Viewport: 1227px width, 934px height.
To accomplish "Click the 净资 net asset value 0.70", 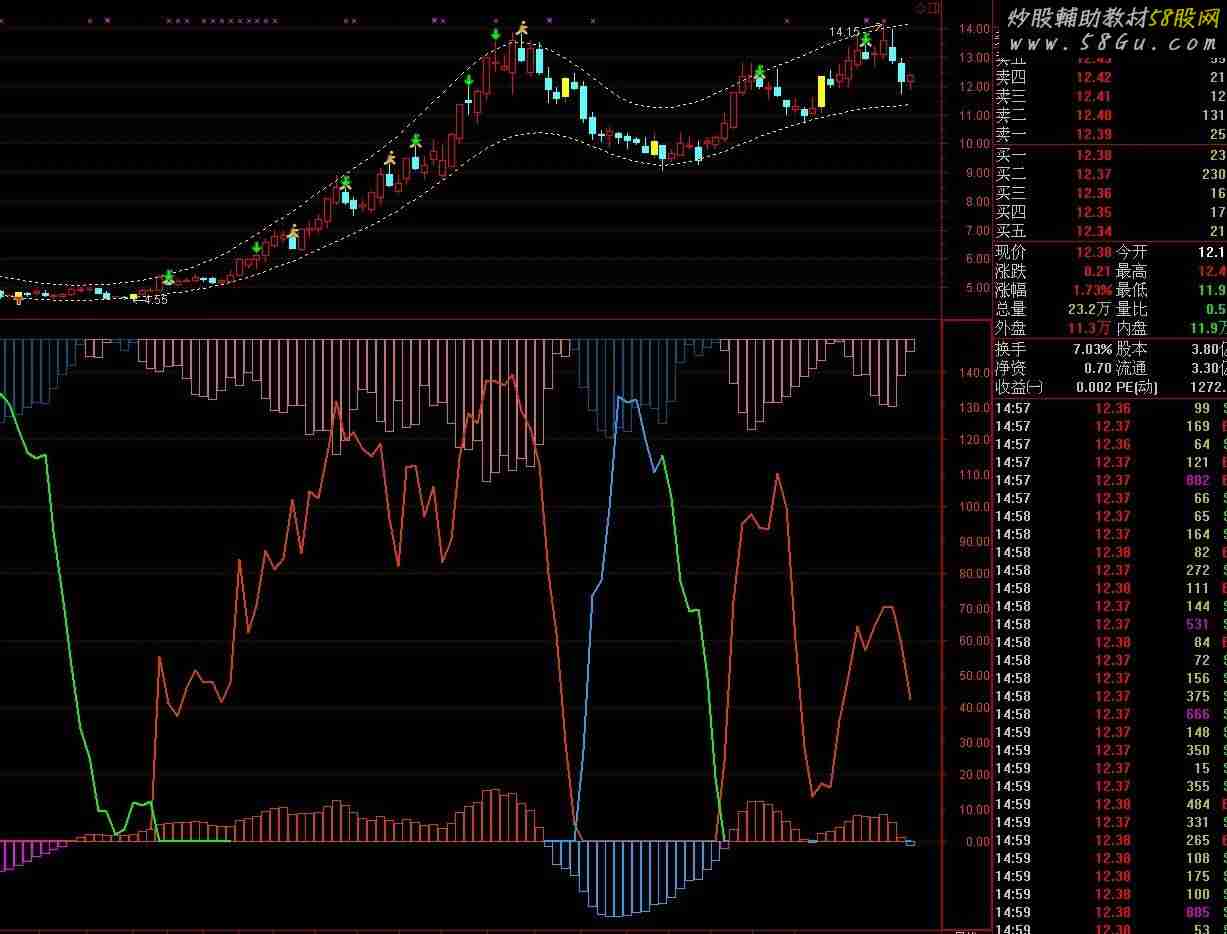I will [1097, 369].
